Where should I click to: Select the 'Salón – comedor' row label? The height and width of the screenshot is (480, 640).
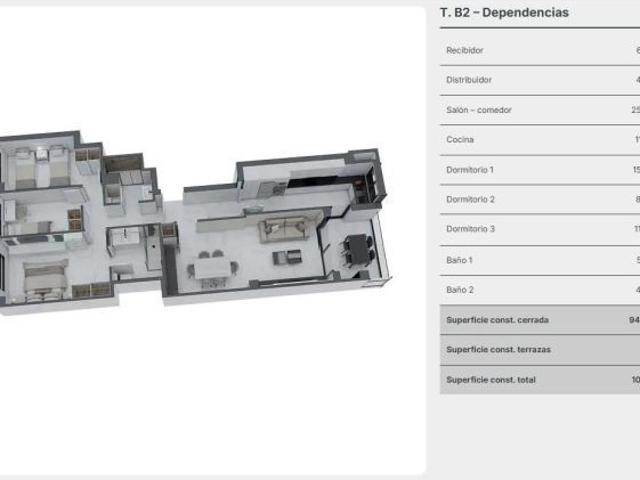(478, 110)
